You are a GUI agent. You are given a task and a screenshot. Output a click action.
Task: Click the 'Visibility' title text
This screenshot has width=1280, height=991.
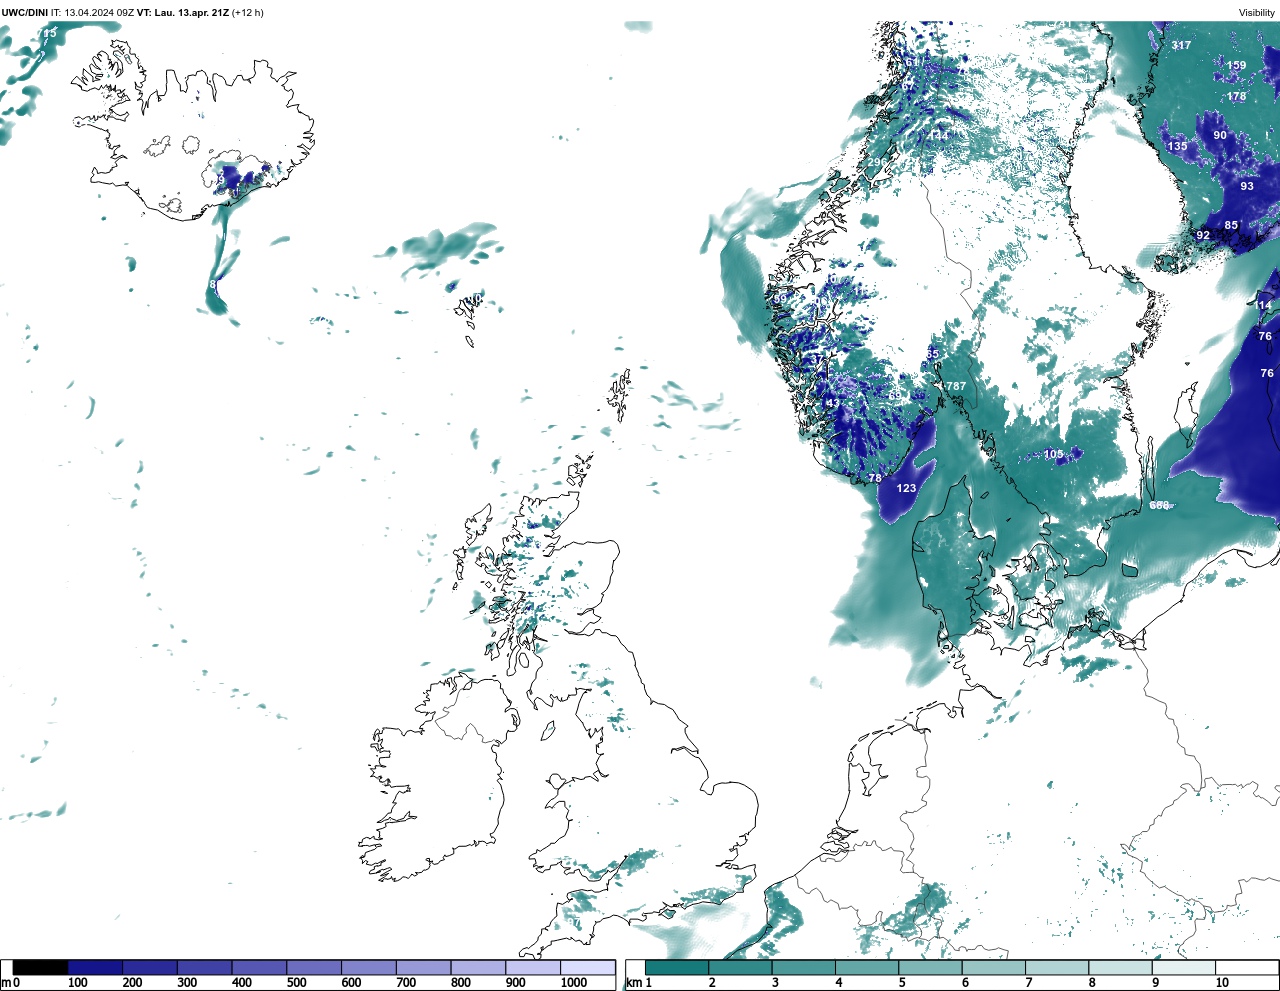pos(1256,12)
